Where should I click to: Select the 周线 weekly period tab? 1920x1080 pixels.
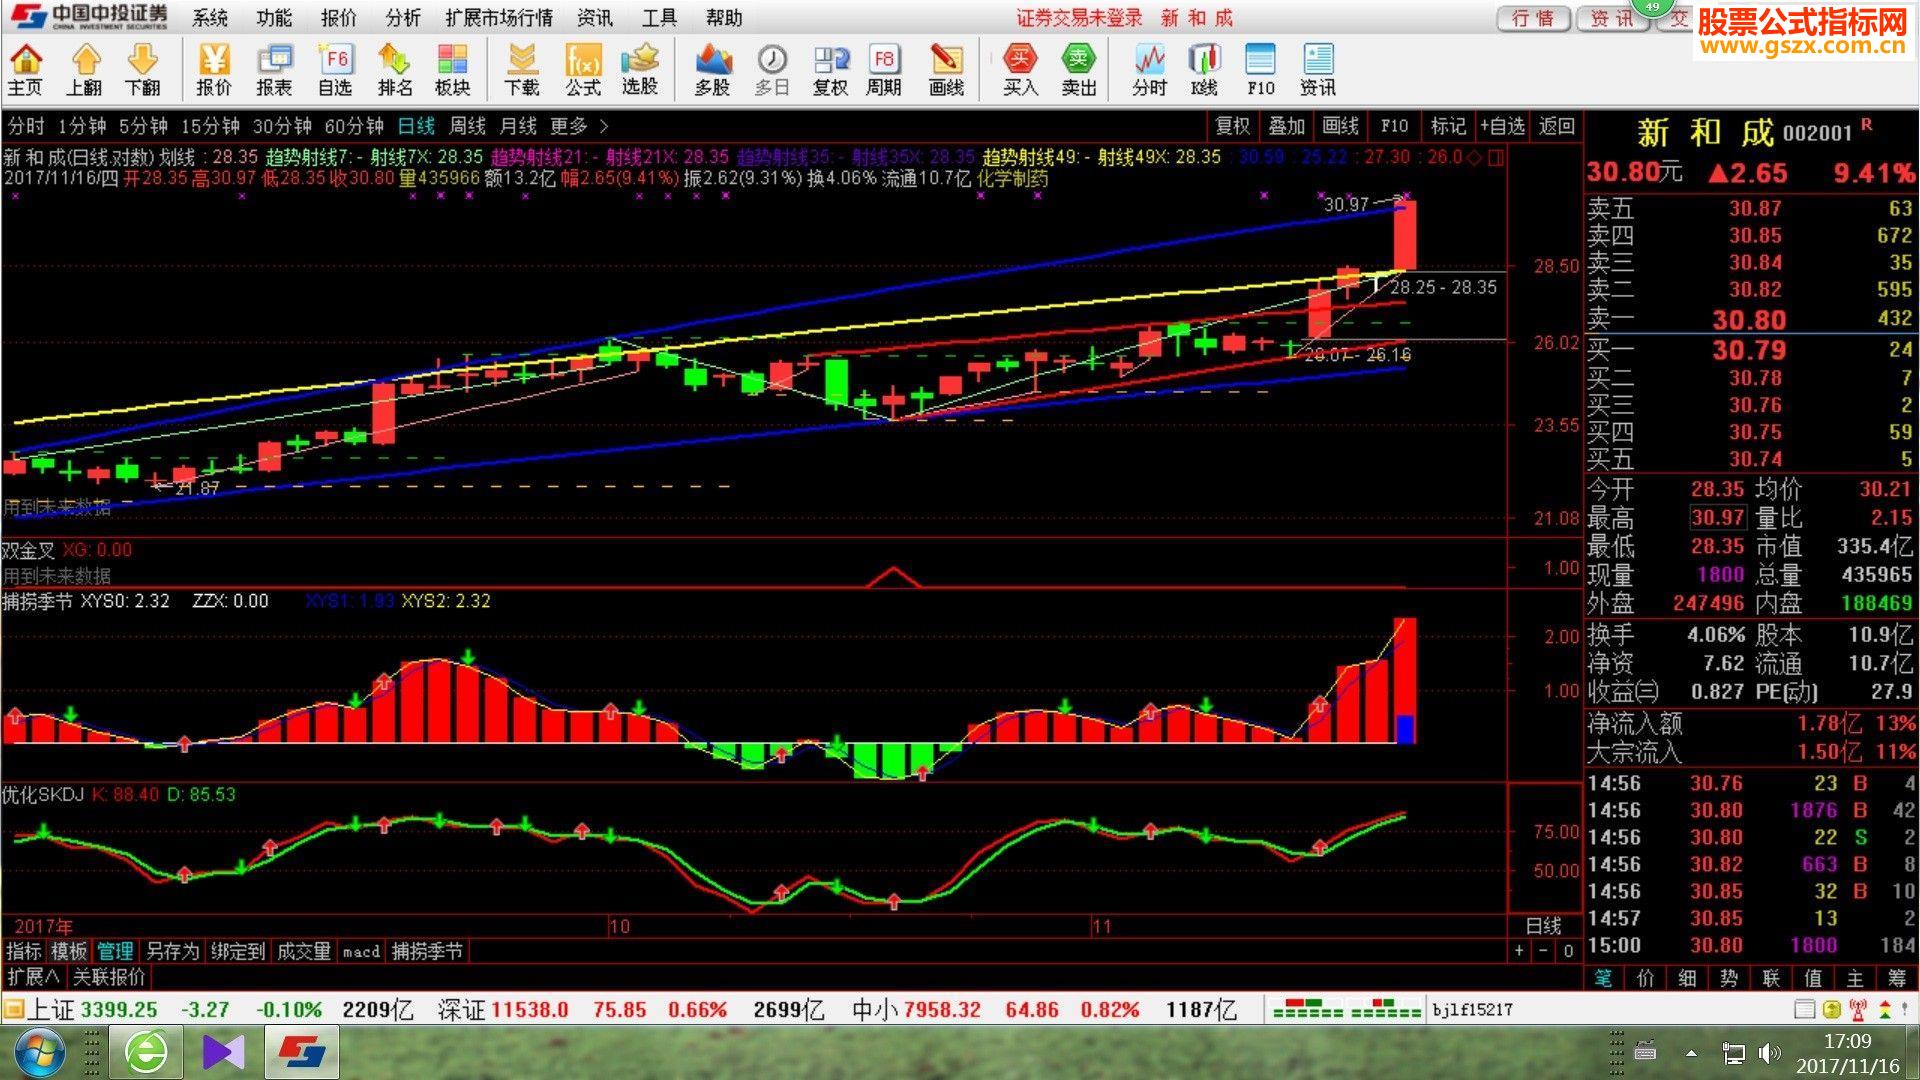(x=467, y=126)
